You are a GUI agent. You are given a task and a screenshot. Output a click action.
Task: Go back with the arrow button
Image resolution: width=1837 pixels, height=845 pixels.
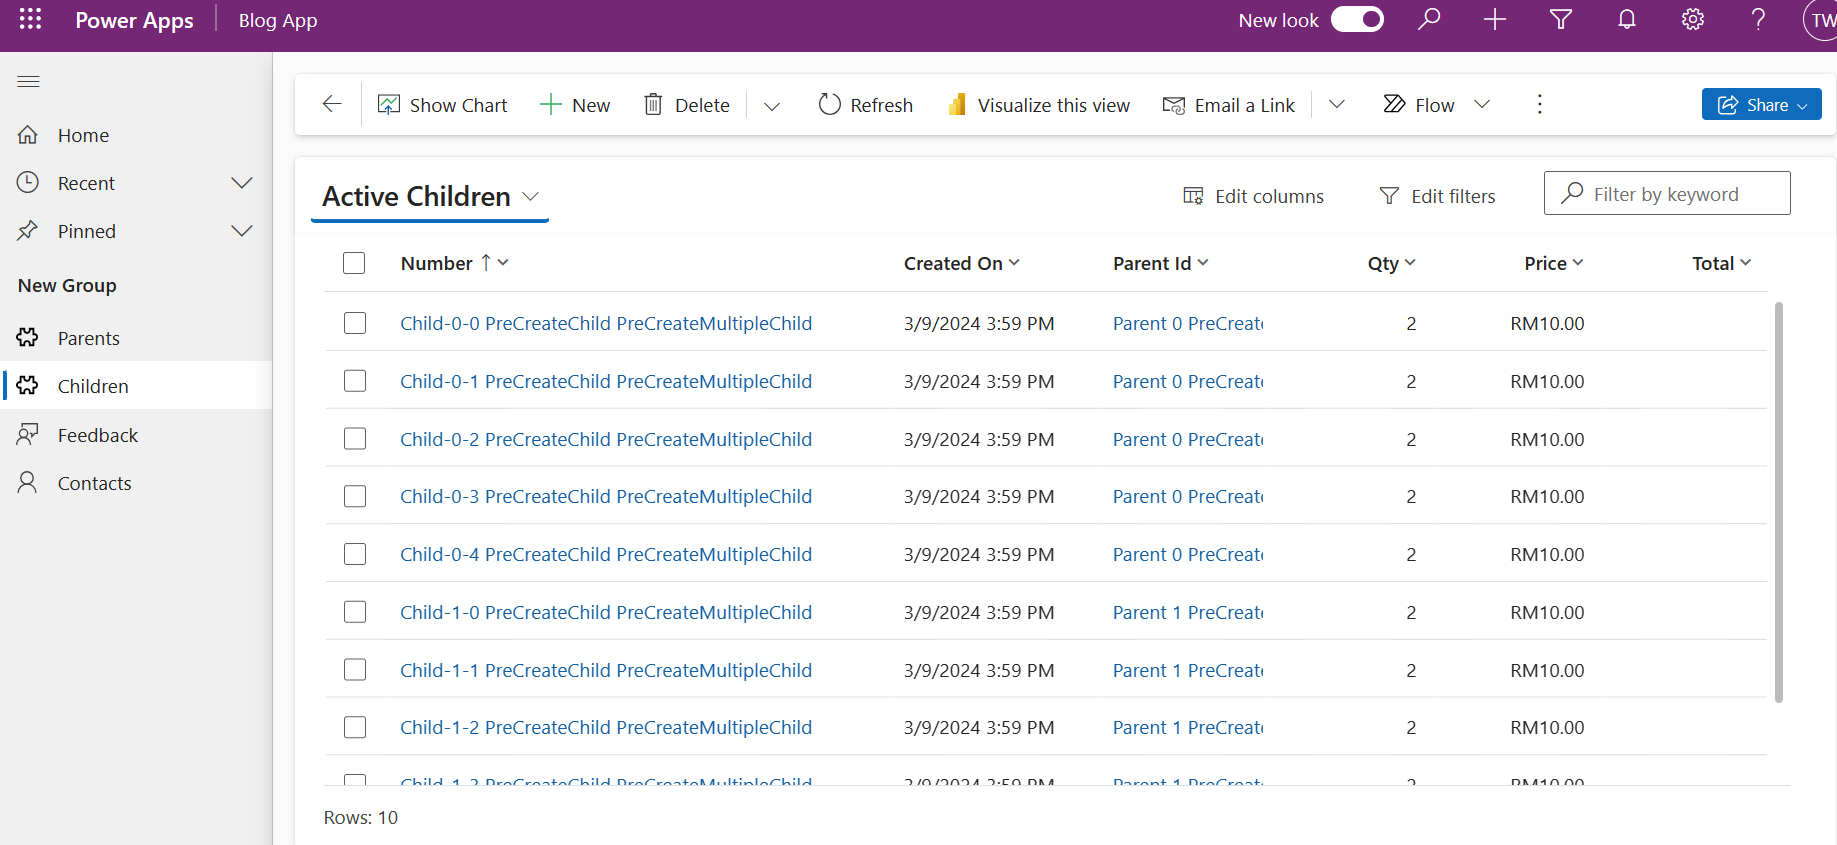pos(332,104)
